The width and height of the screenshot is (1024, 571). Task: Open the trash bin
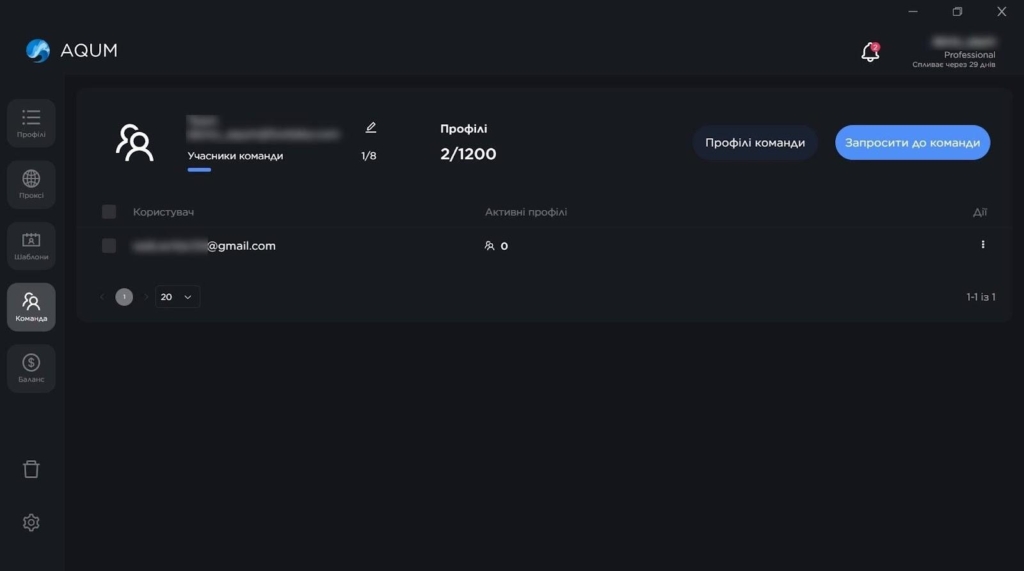[x=31, y=469]
